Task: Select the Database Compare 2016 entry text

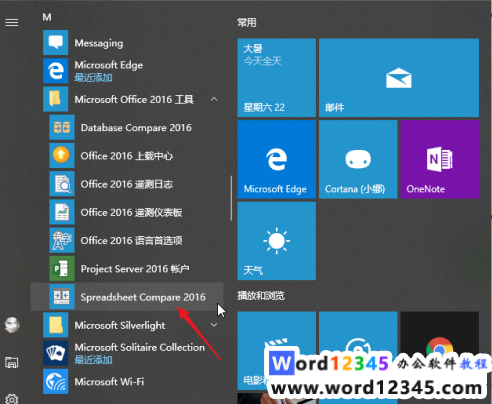Action: (x=136, y=128)
